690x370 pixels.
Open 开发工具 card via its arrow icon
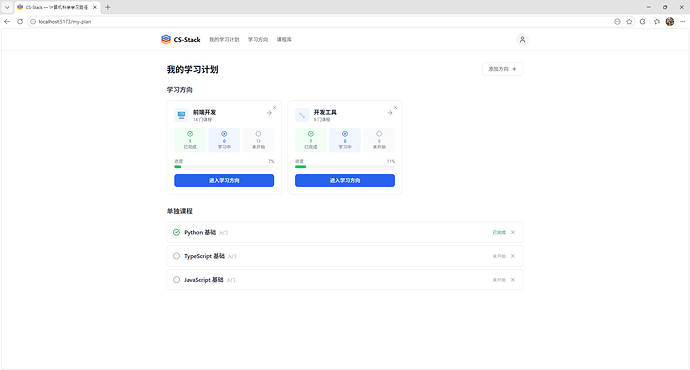click(389, 113)
